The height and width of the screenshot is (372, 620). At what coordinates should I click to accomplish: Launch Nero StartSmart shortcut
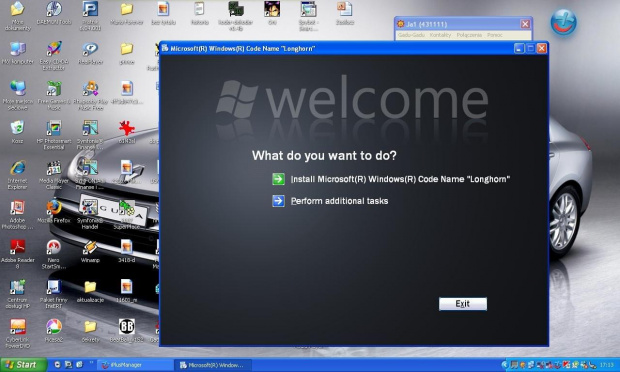[54, 254]
